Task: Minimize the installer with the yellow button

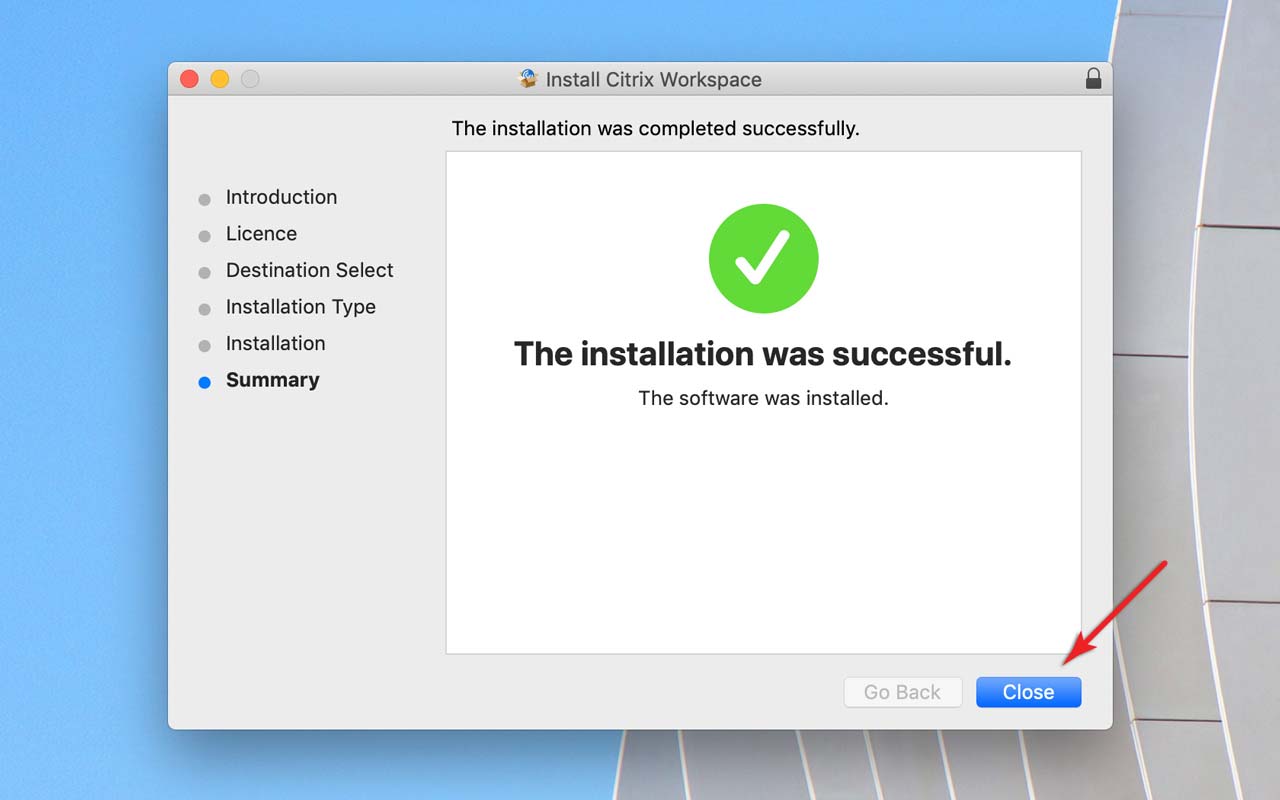Action: (219, 79)
